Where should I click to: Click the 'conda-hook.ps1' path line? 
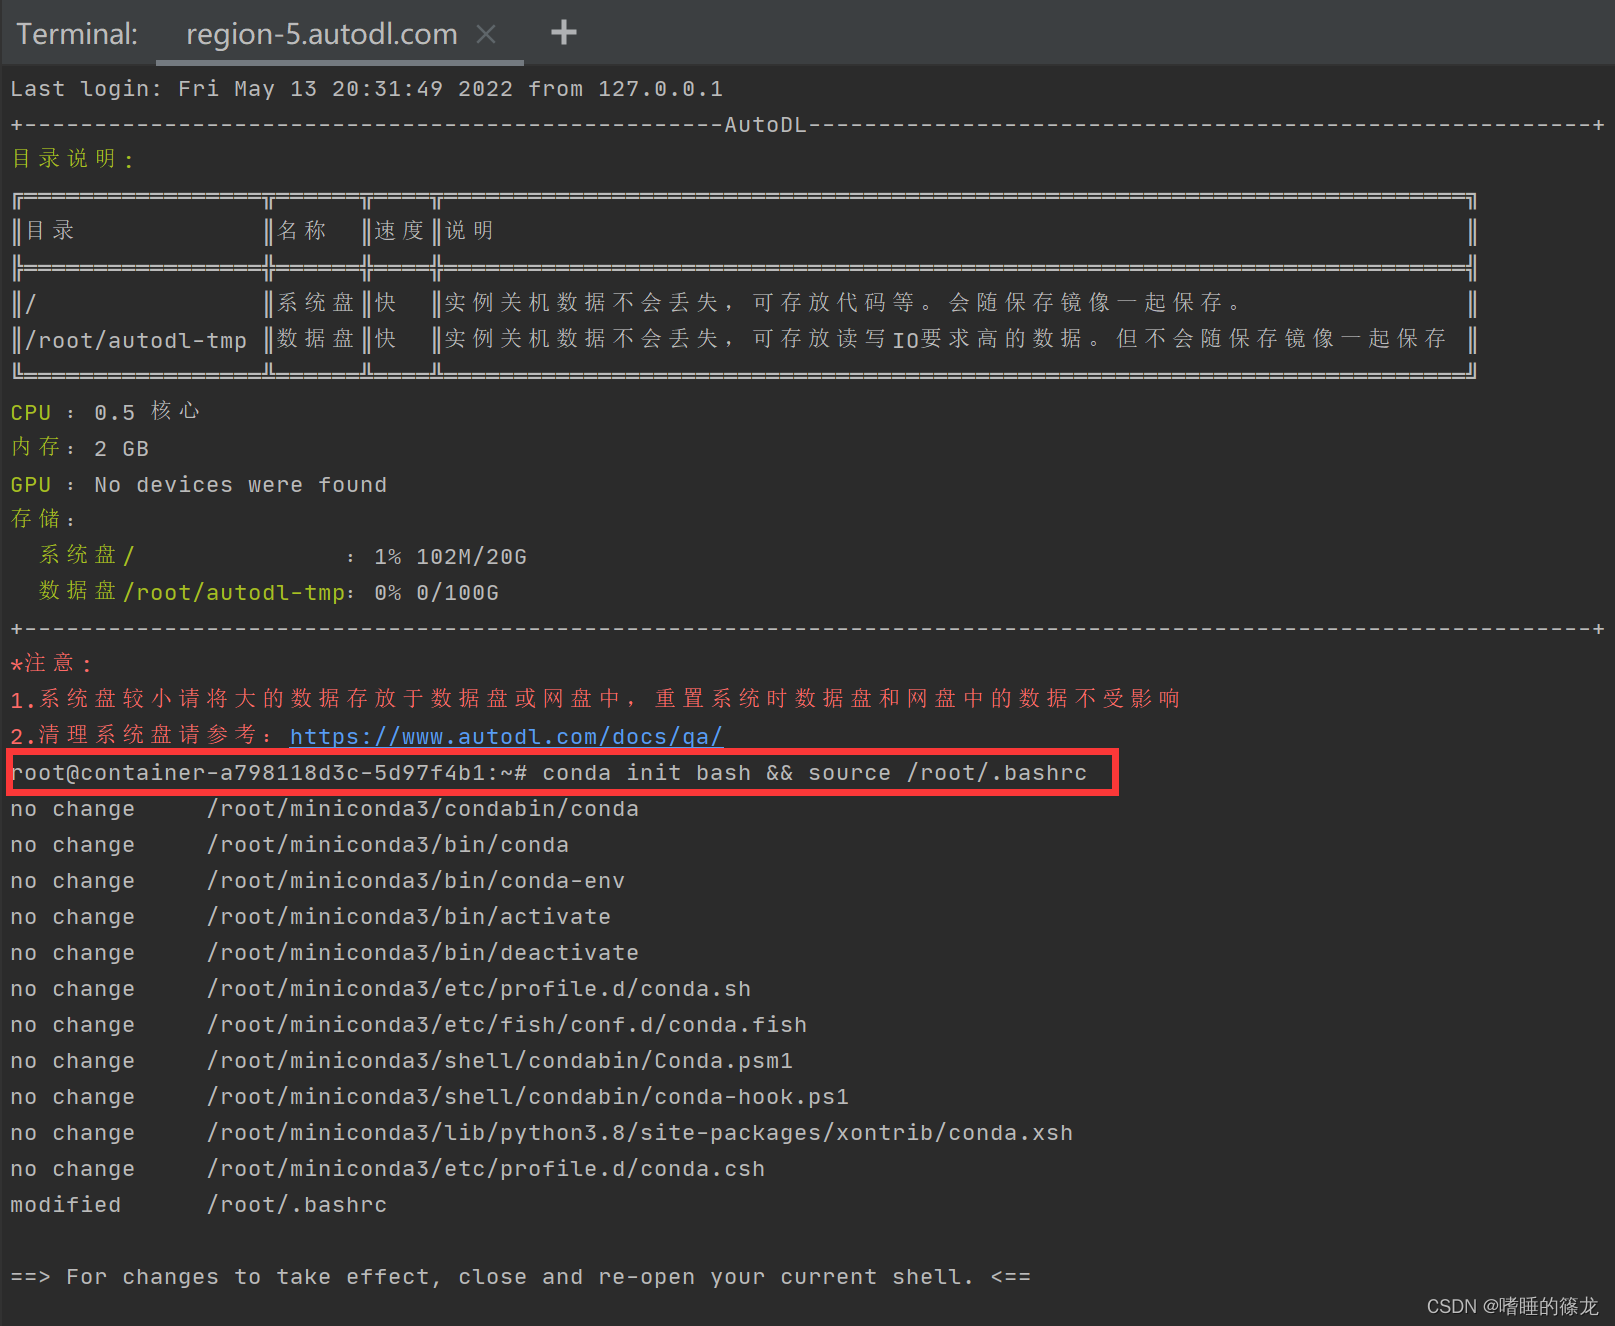click(x=528, y=1097)
